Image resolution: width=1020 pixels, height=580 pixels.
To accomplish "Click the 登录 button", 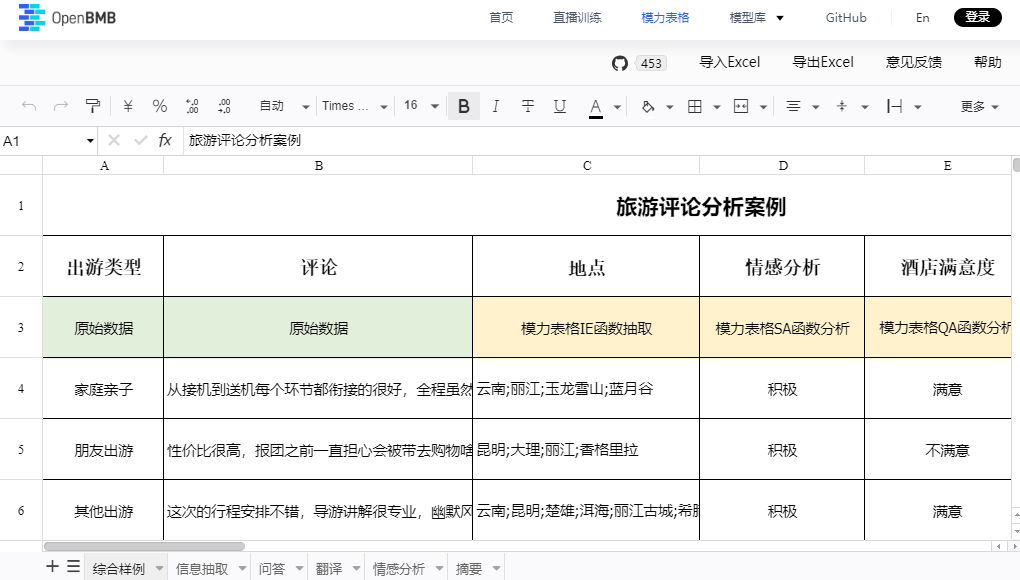I will [977, 17].
